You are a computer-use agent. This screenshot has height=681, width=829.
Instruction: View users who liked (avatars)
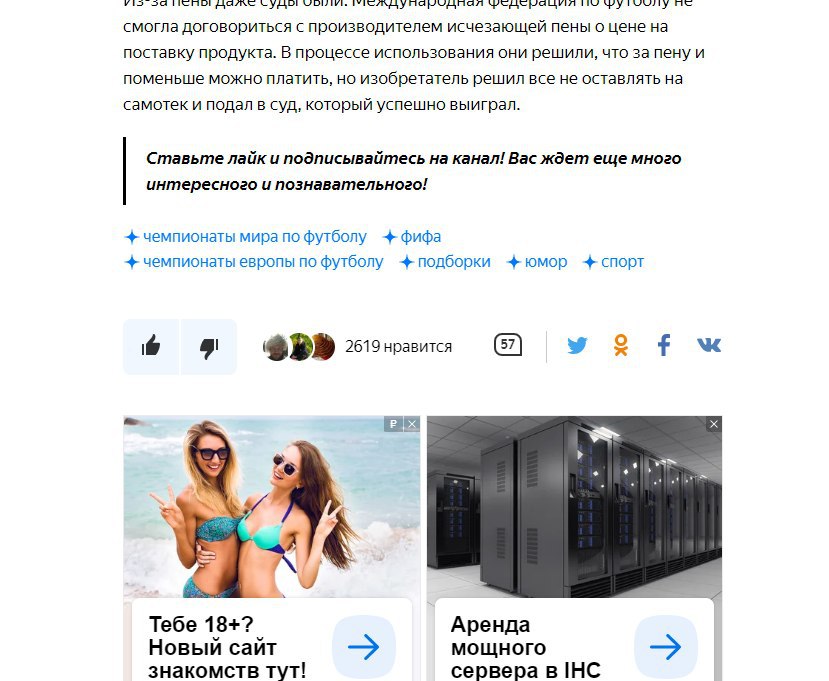299,347
